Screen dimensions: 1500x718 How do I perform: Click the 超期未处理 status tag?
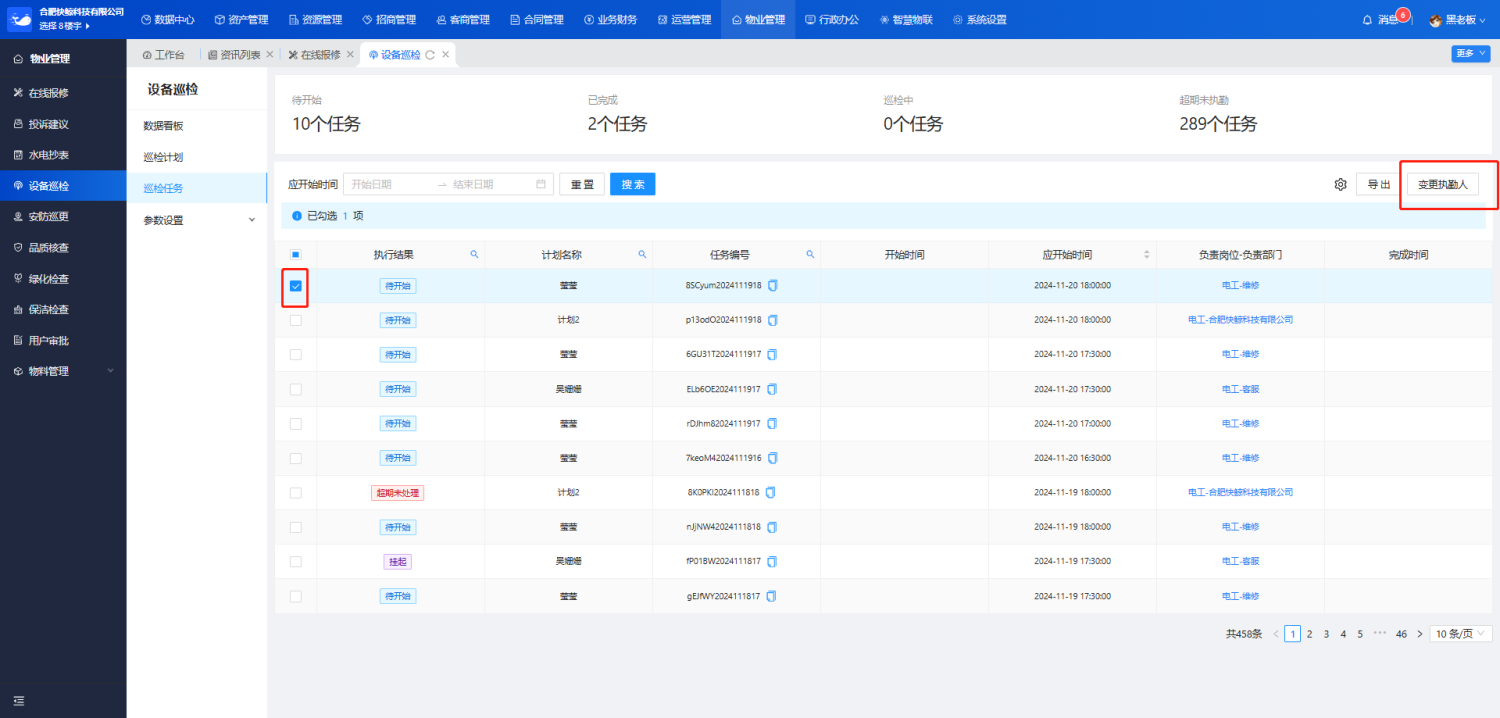[x=398, y=492]
